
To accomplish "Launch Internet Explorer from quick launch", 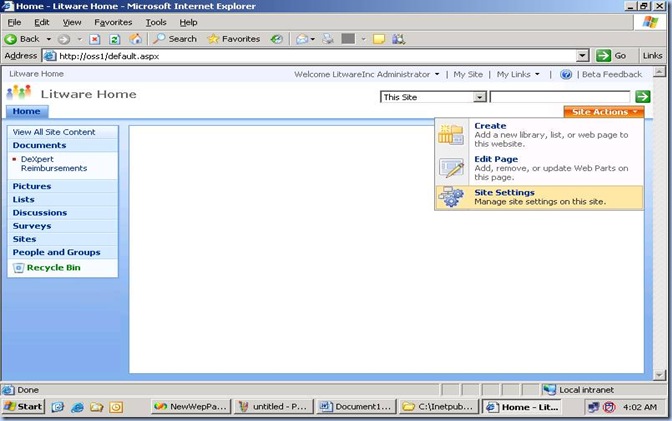I will [x=77, y=407].
